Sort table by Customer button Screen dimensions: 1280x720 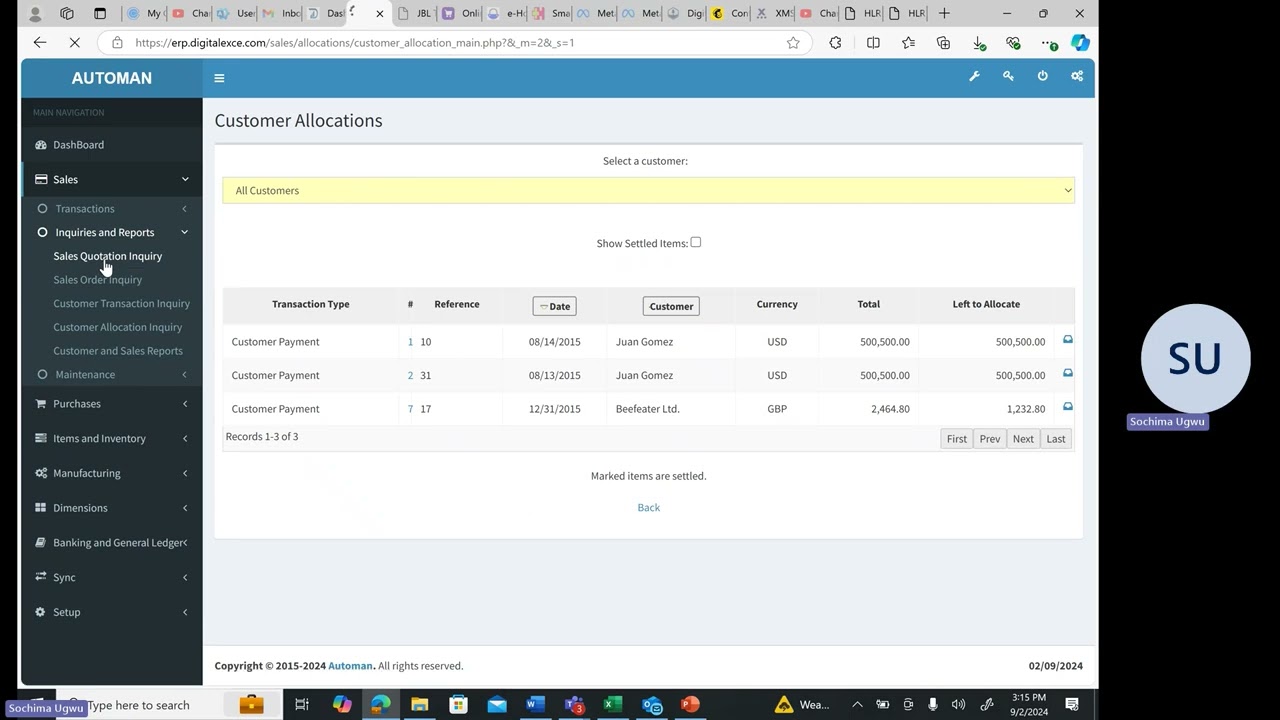(x=671, y=306)
